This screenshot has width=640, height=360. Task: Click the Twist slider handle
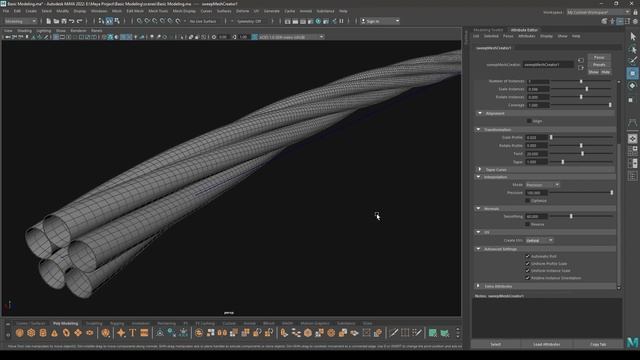pyautogui.click(x=582, y=153)
